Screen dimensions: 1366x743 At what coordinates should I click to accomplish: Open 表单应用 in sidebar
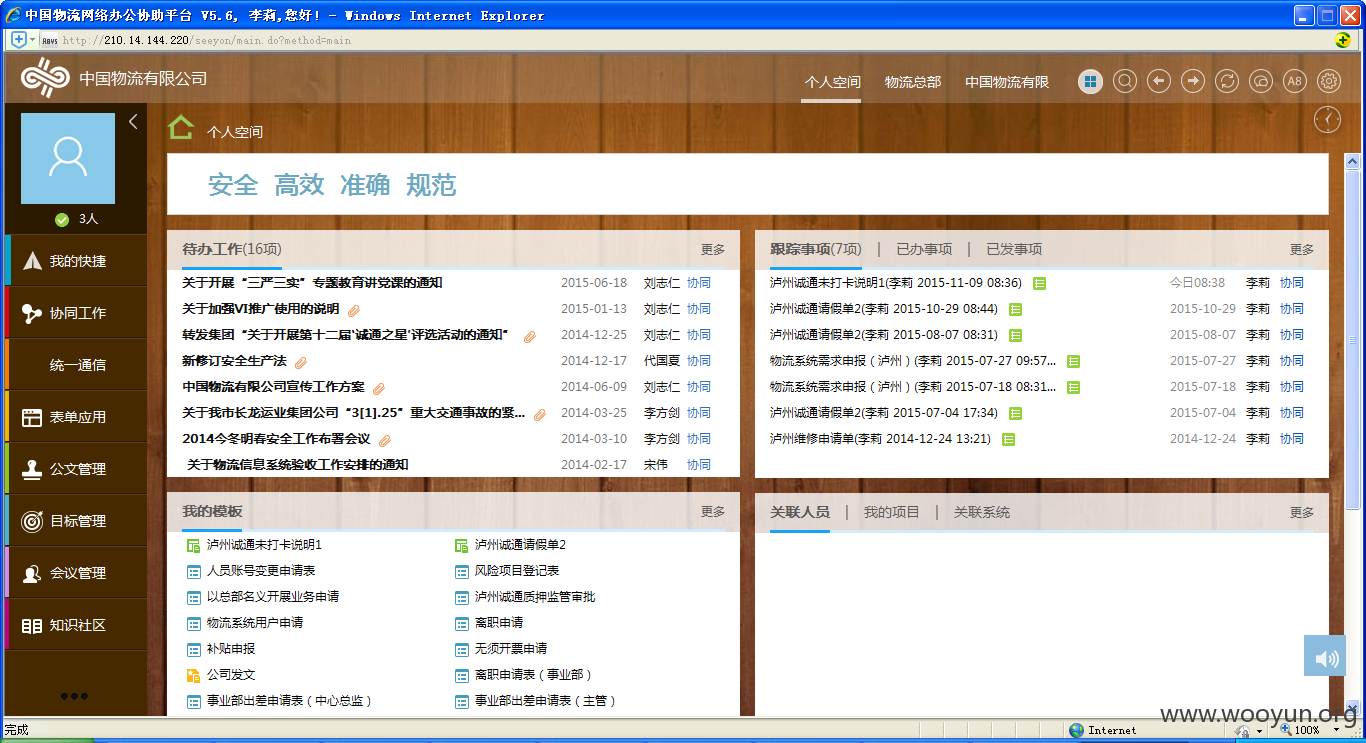point(76,417)
